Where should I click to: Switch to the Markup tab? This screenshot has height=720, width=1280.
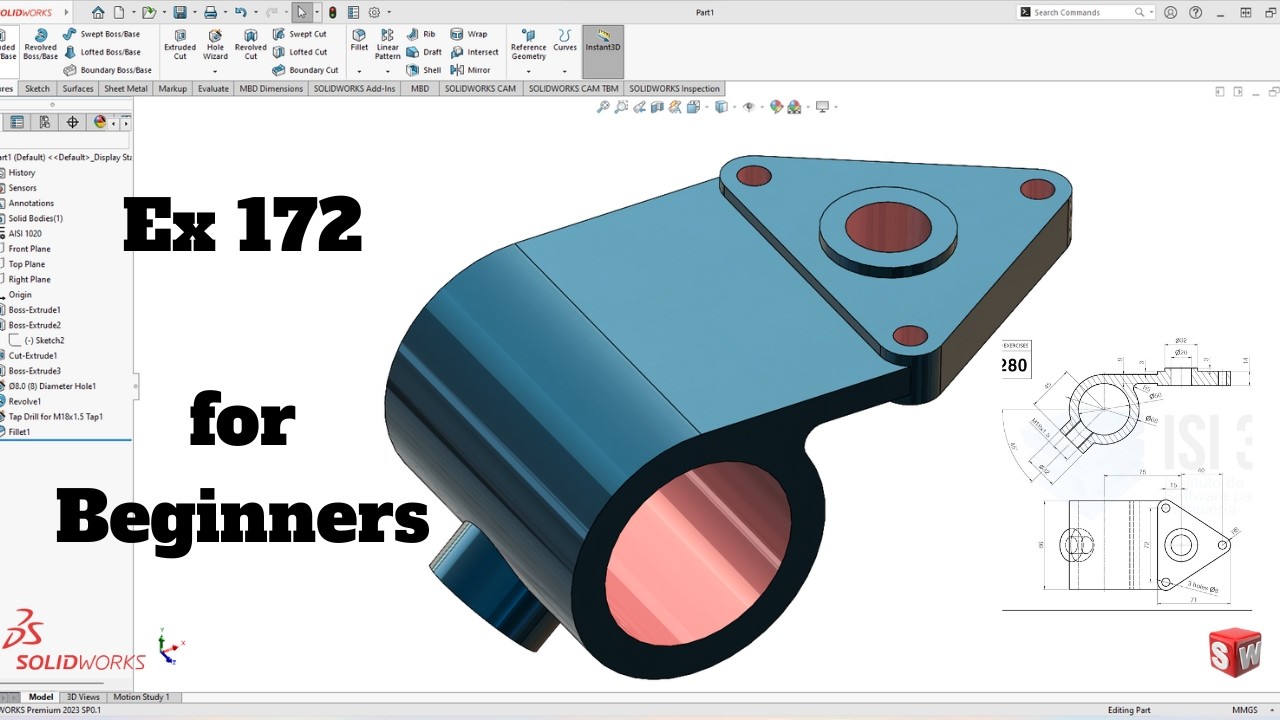pyautogui.click(x=173, y=88)
